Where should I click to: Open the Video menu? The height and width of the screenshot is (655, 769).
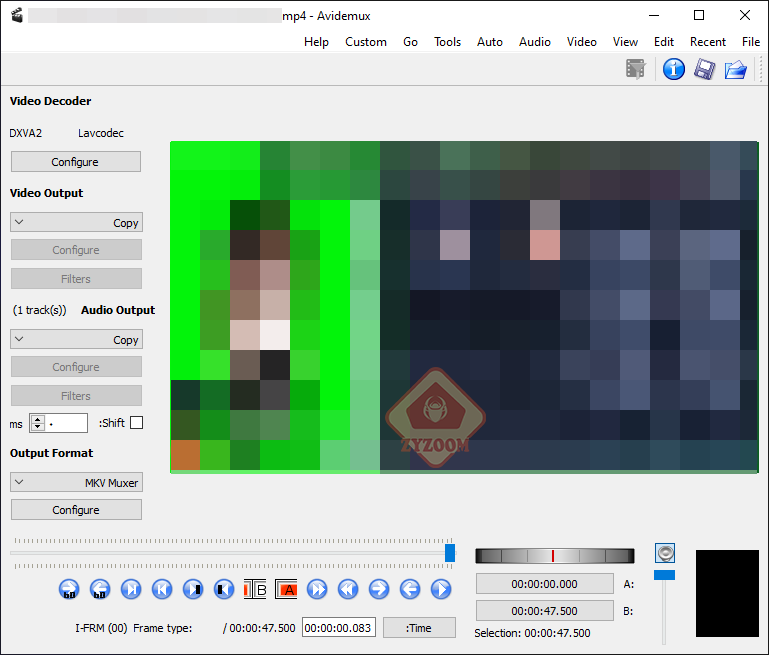(582, 42)
